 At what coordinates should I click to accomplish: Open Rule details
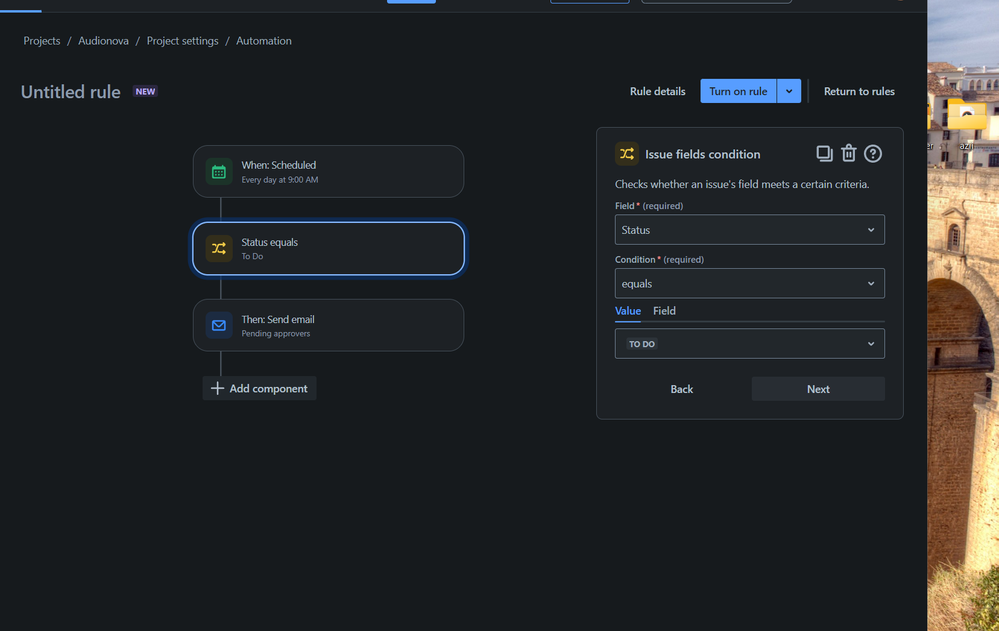pyautogui.click(x=658, y=91)
